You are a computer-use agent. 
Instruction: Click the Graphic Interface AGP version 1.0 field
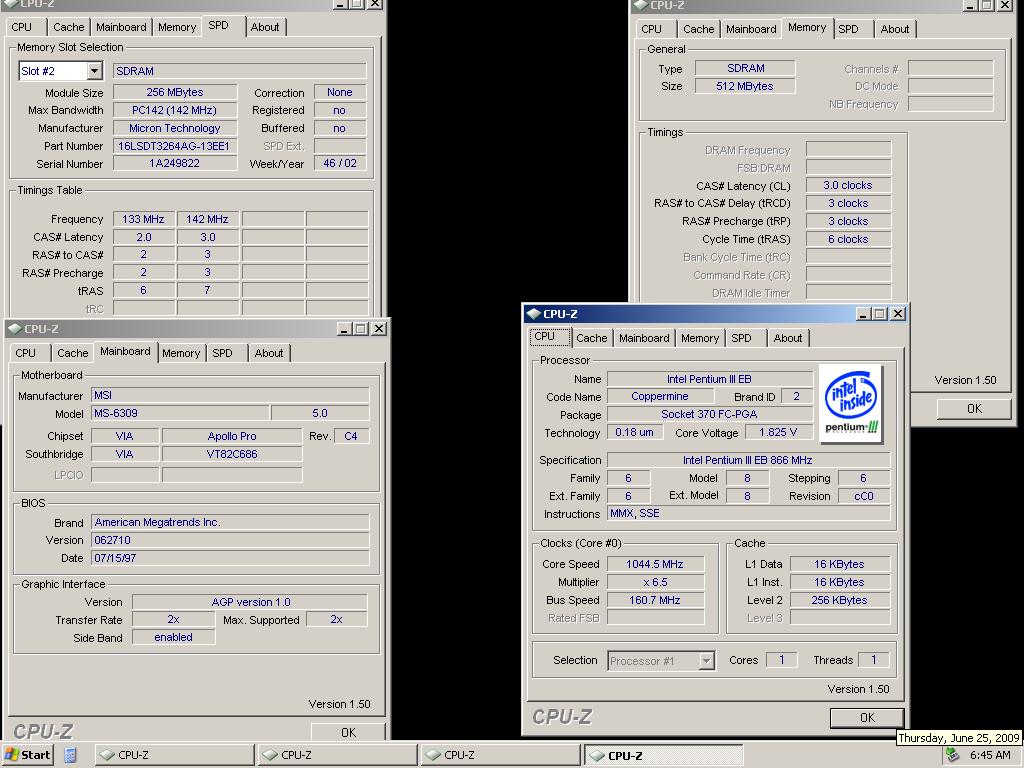250,602
